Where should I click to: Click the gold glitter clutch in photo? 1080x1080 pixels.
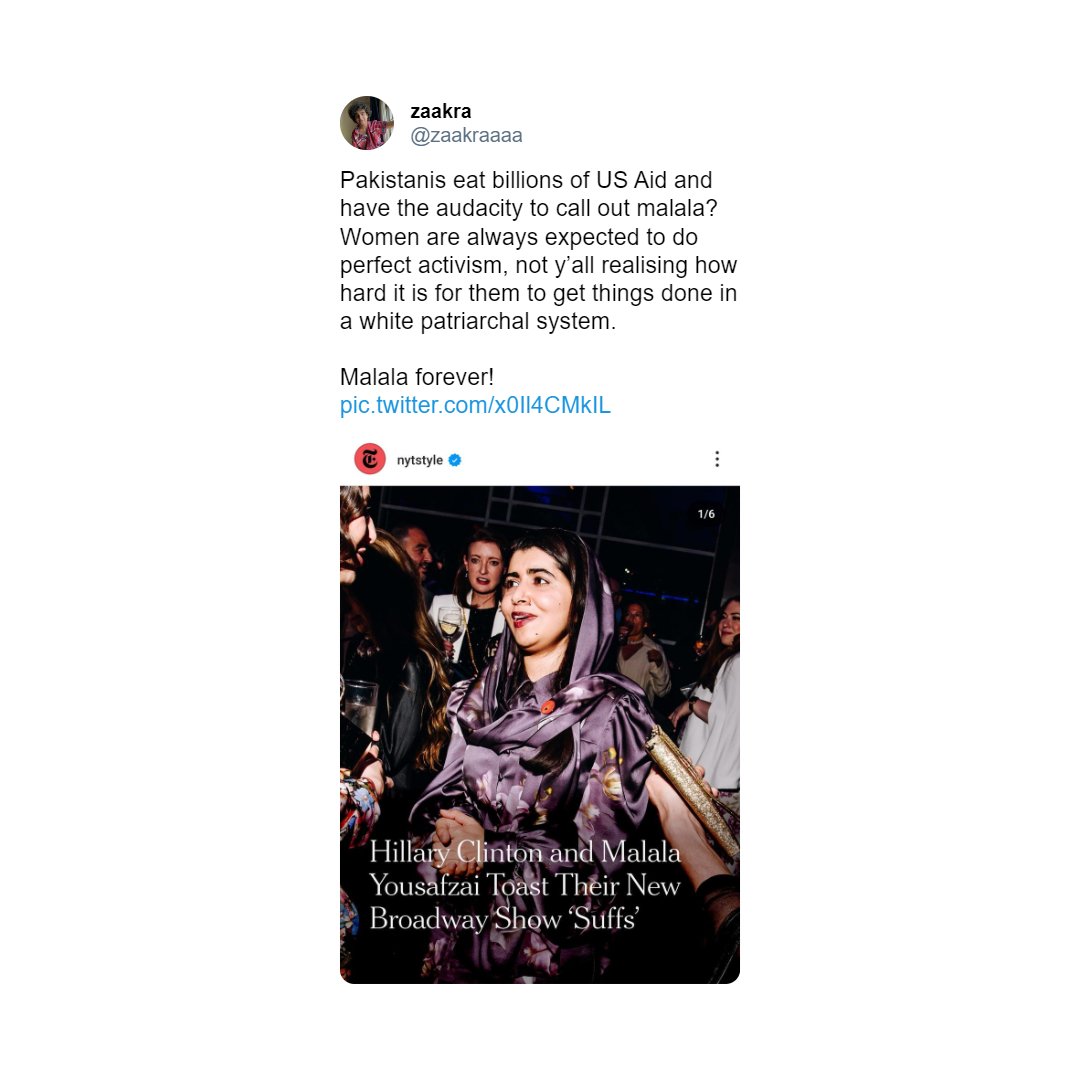coord(692,791)
